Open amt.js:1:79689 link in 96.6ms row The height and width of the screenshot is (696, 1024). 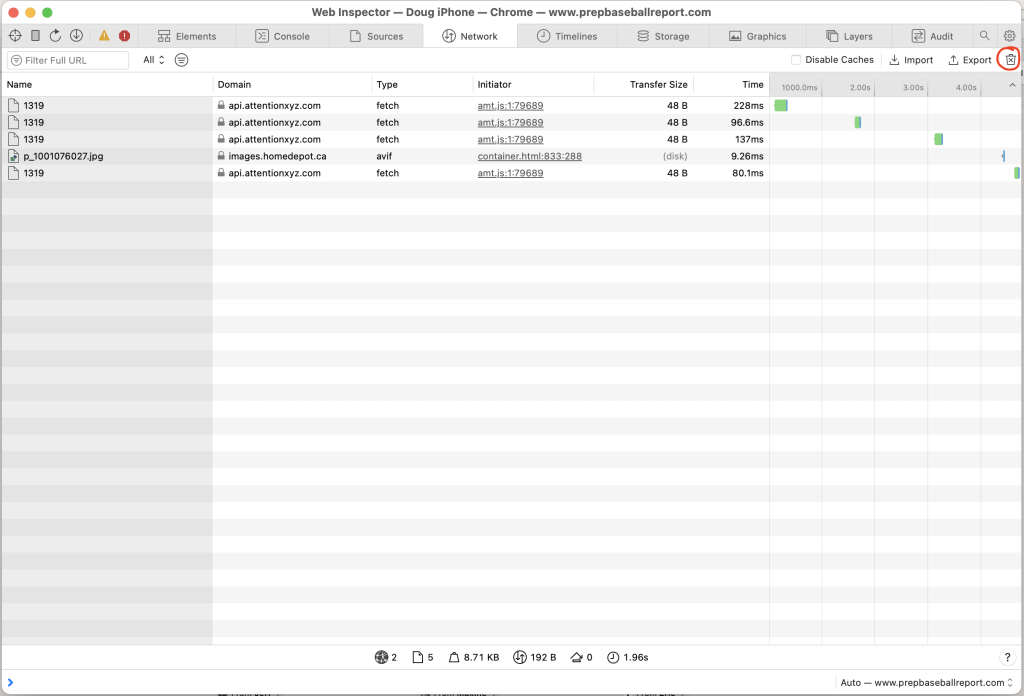[510, 122]
